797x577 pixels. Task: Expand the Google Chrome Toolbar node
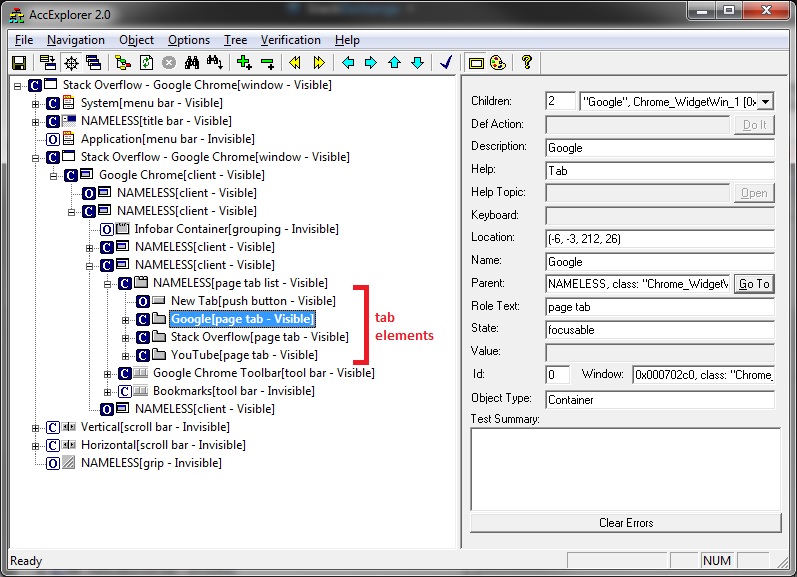pos(107,374)
